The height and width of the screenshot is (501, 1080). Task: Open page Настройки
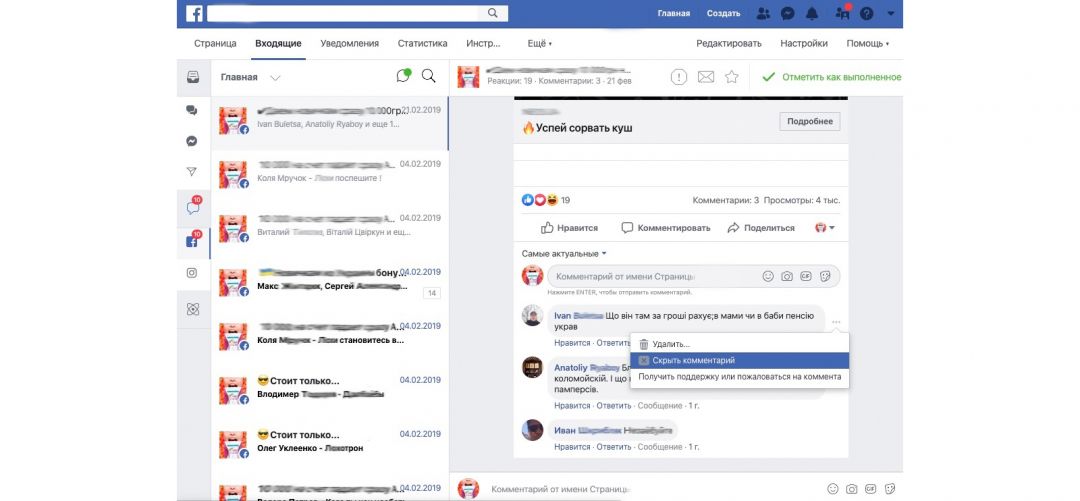(x=804, y=43)
